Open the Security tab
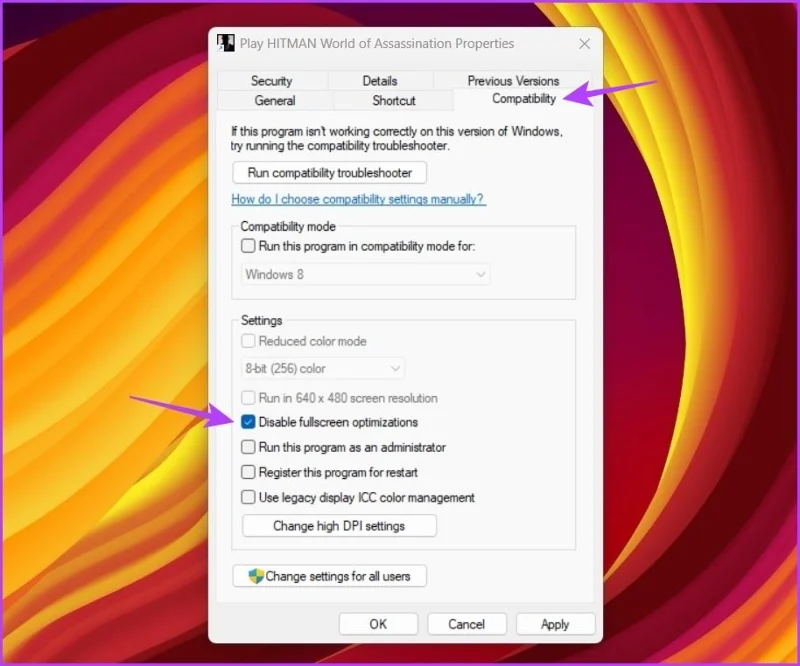 point(271,81)
